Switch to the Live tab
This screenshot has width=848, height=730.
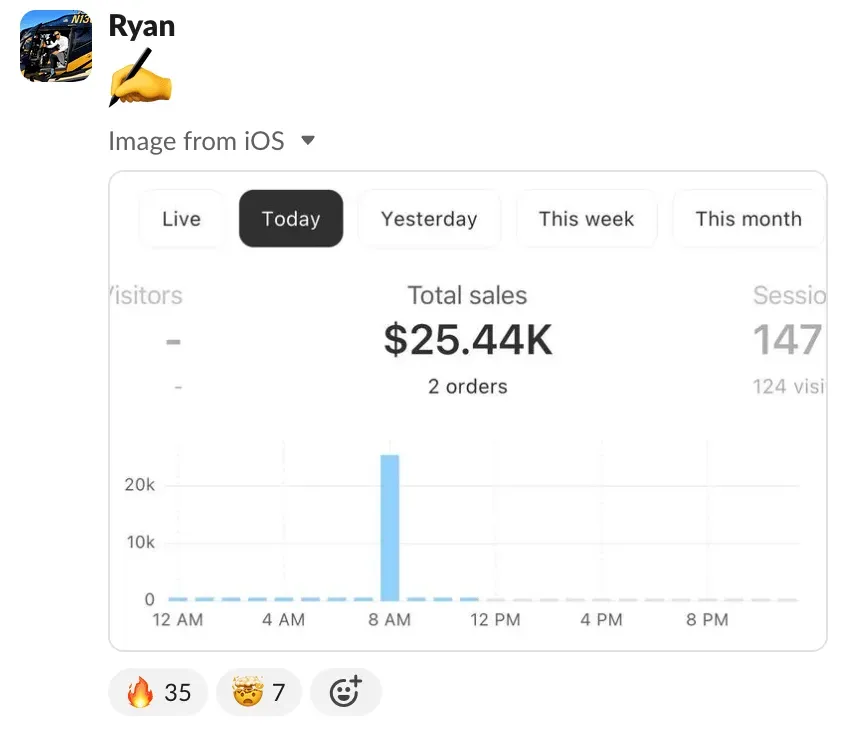pos(182,218)
